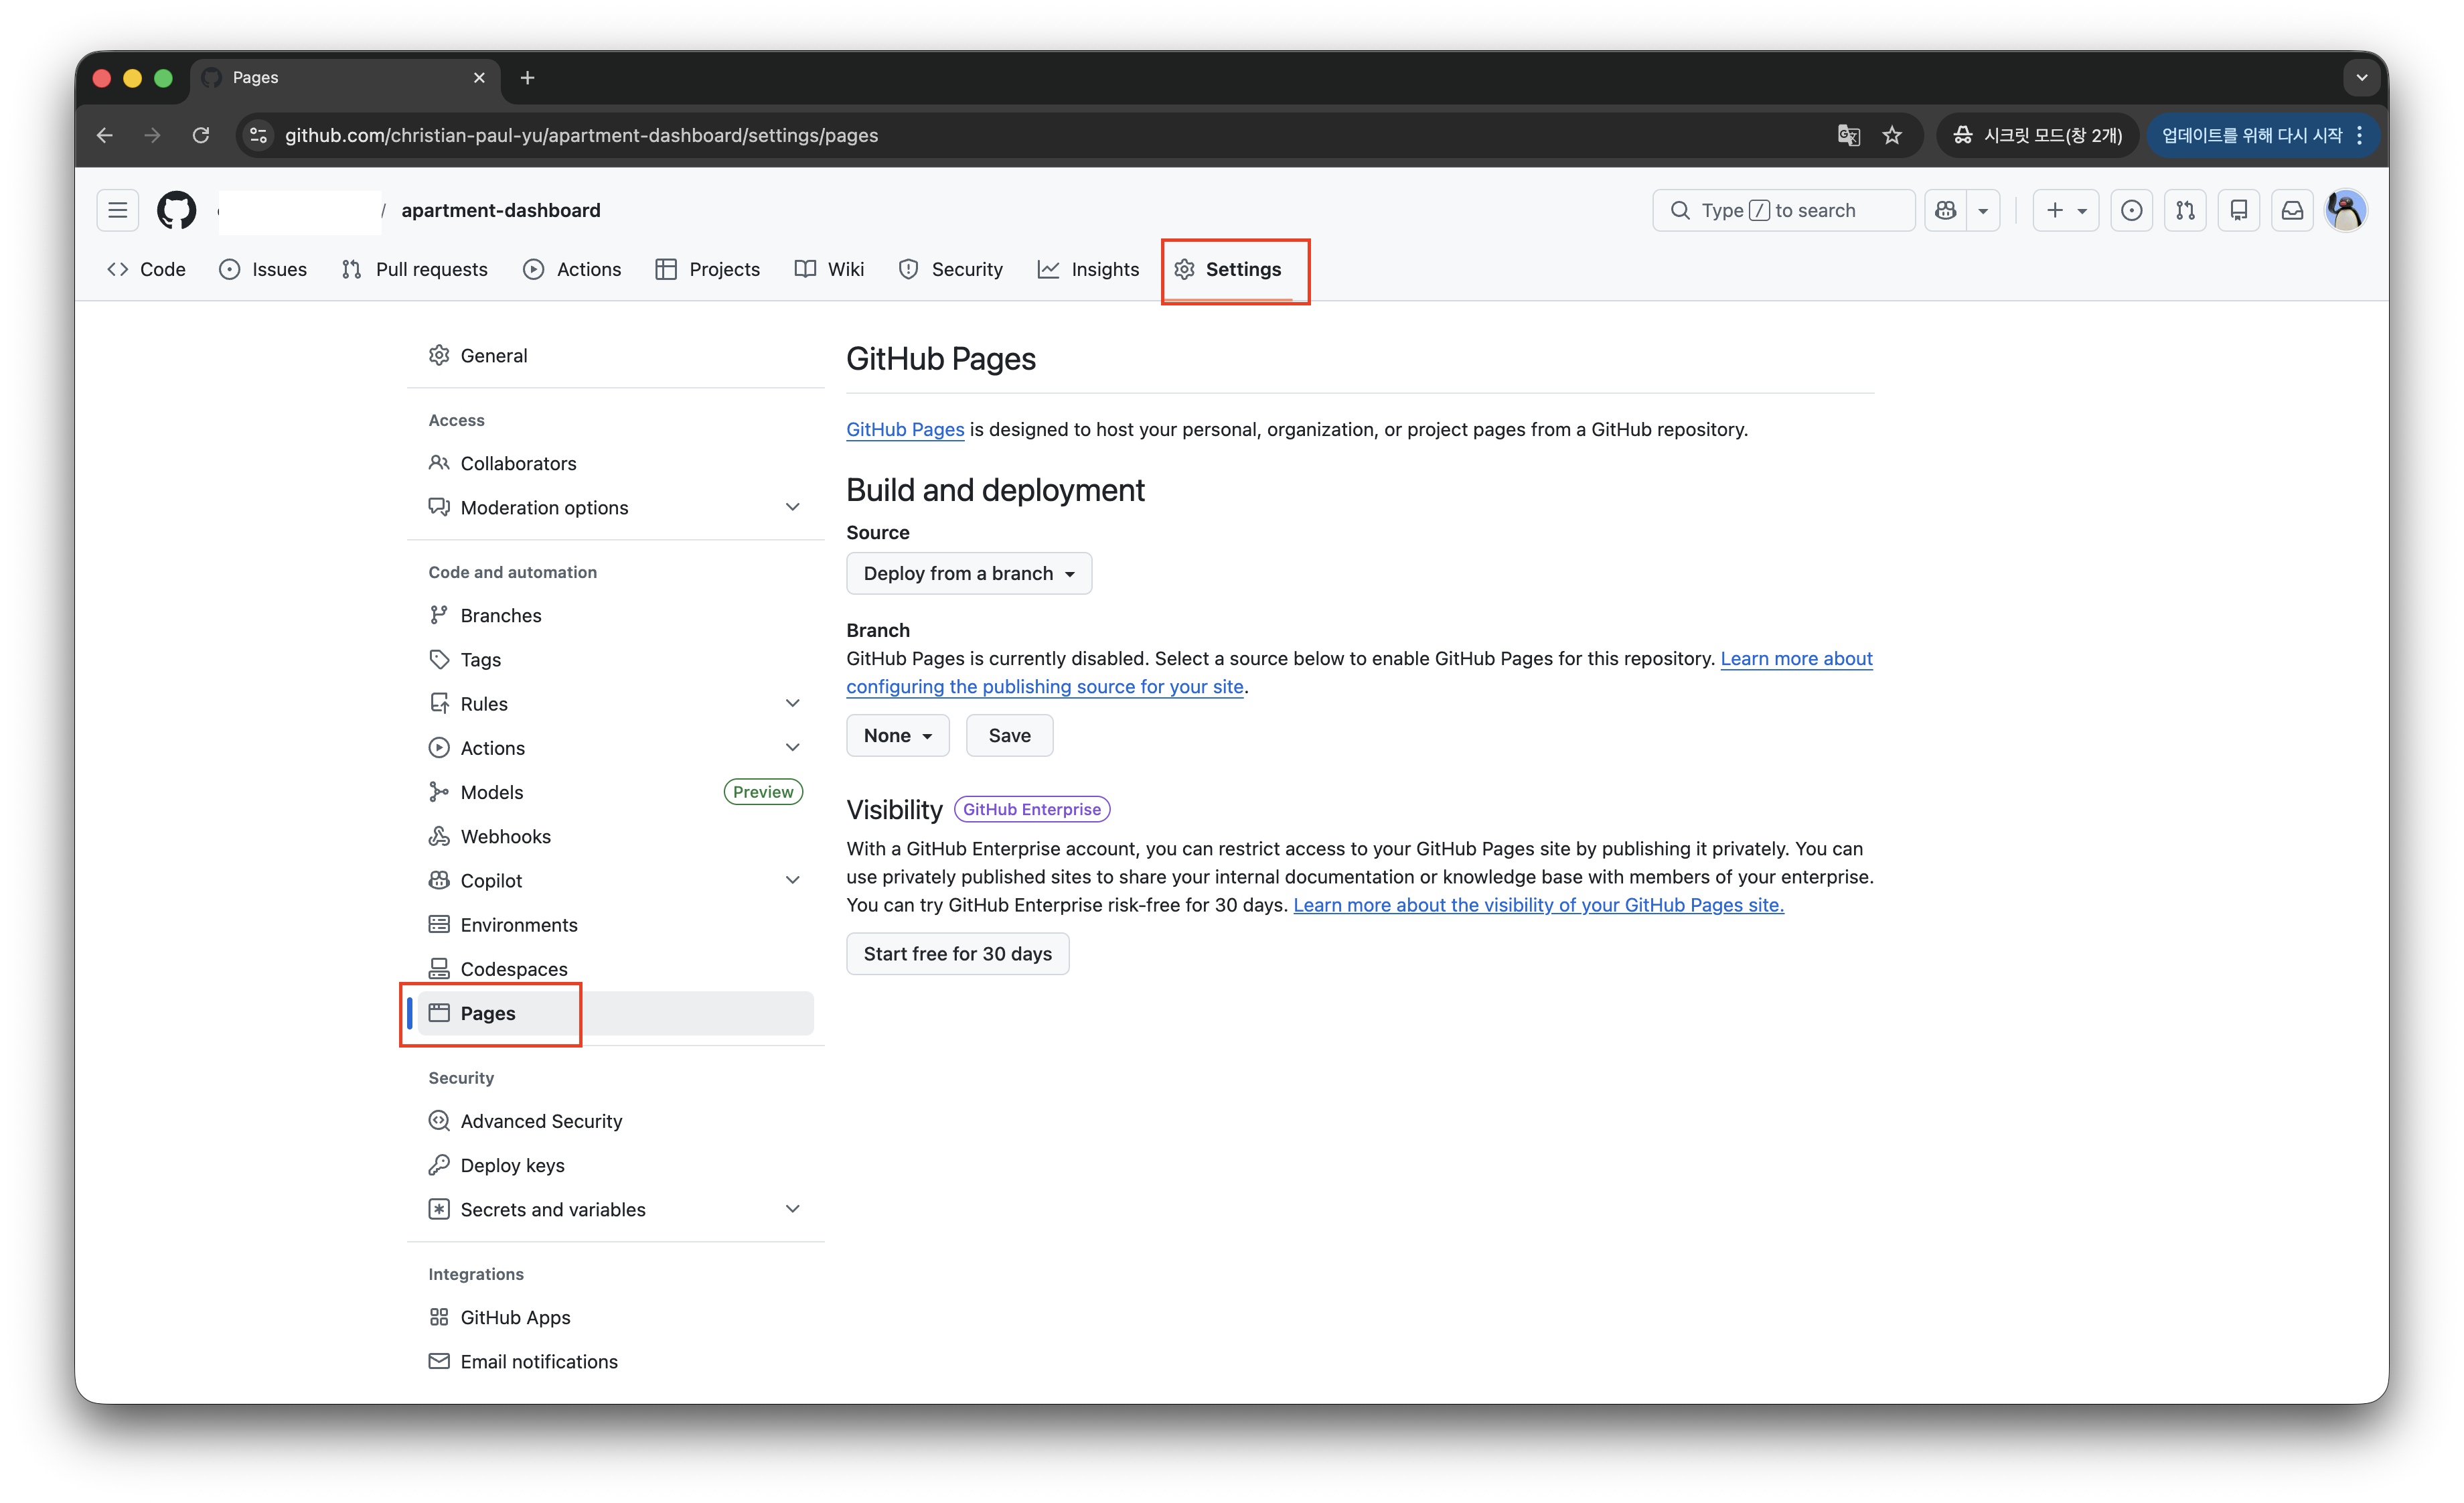Click the Google Translate icon in address bar
Screen dimensions: 2464x1503
point(1848,135)
